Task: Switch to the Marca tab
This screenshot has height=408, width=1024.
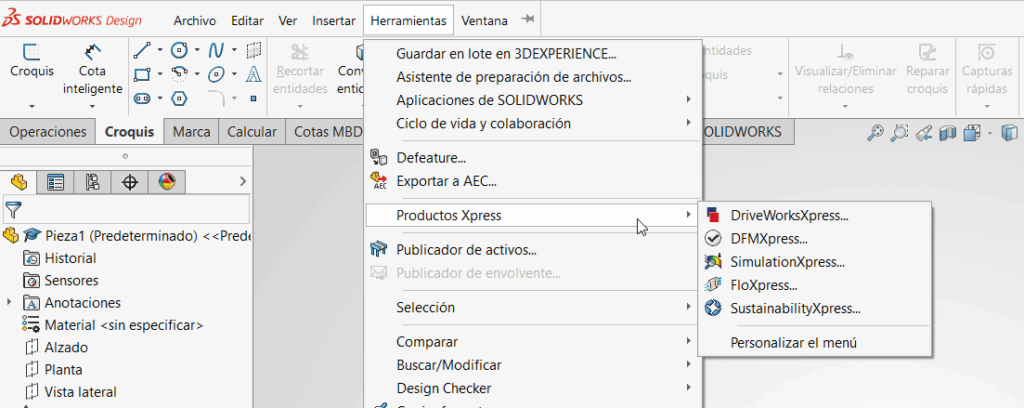Action: [191, 132]
